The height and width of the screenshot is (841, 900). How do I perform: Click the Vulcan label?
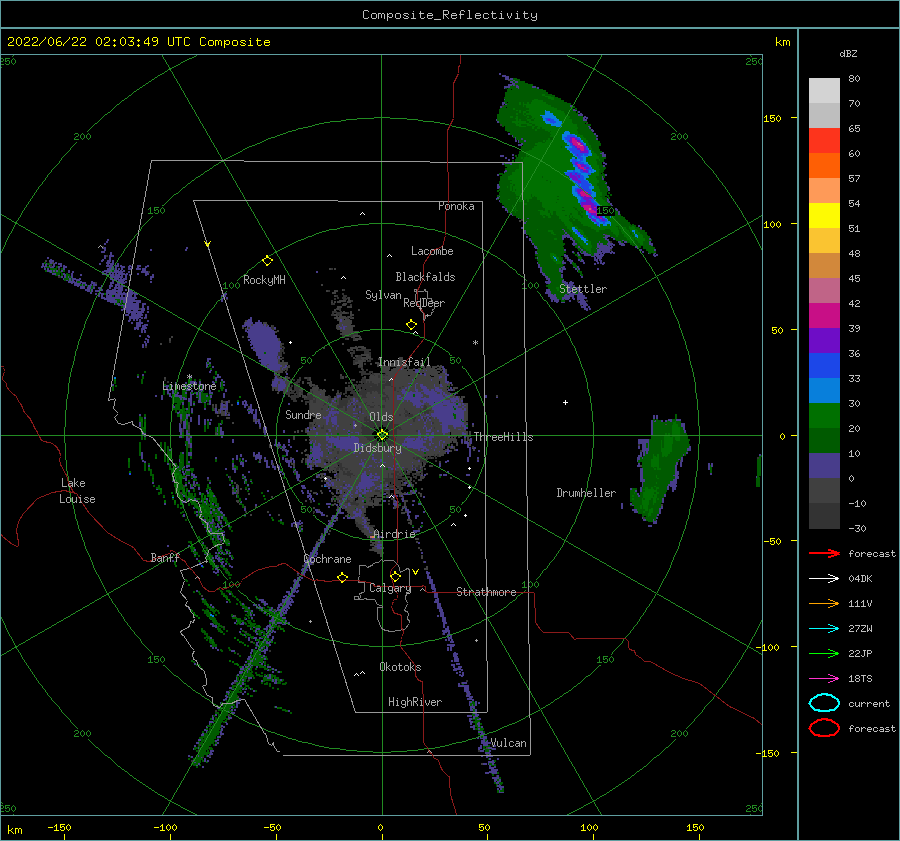tap(509, 743)
